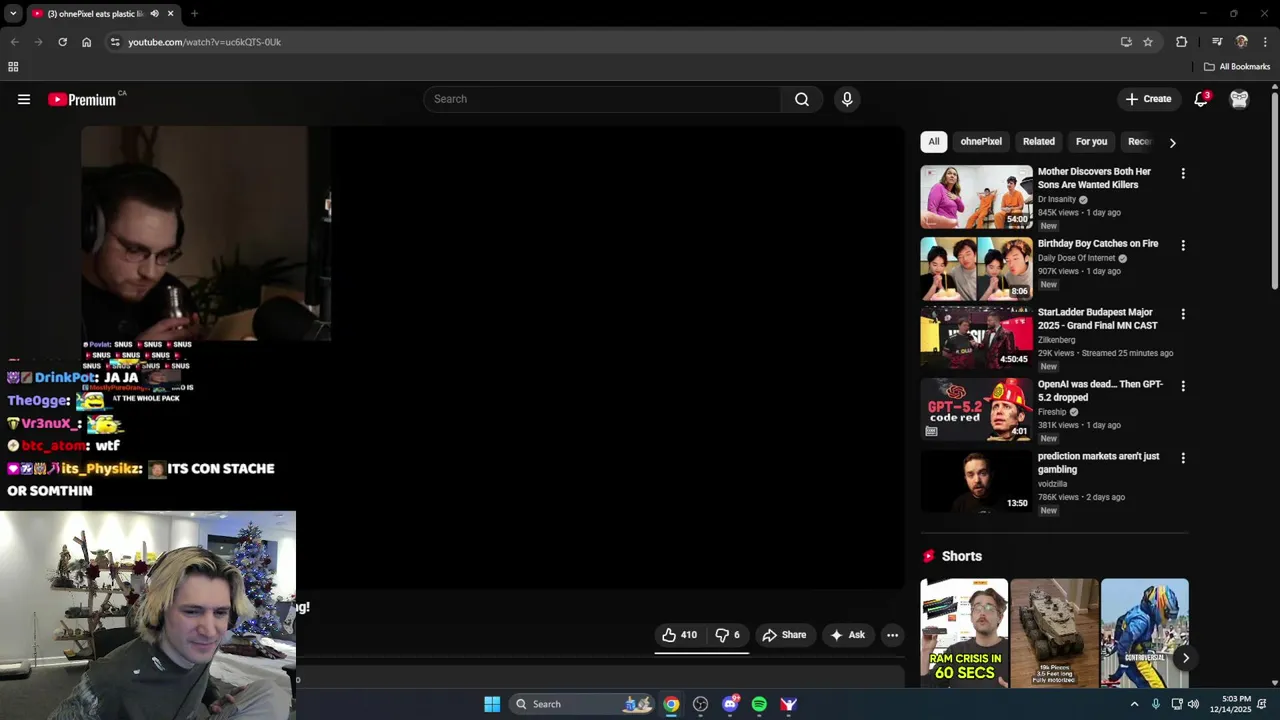Reload the page in Chrome

(62, 42)
